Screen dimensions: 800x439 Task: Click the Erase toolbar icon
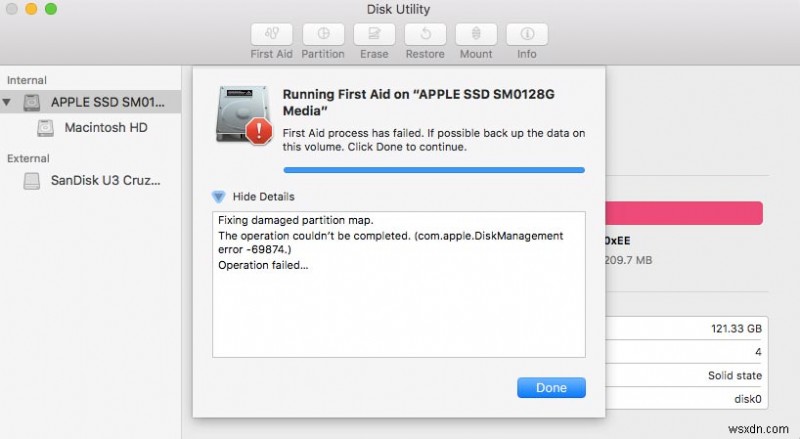pos(373,33)
